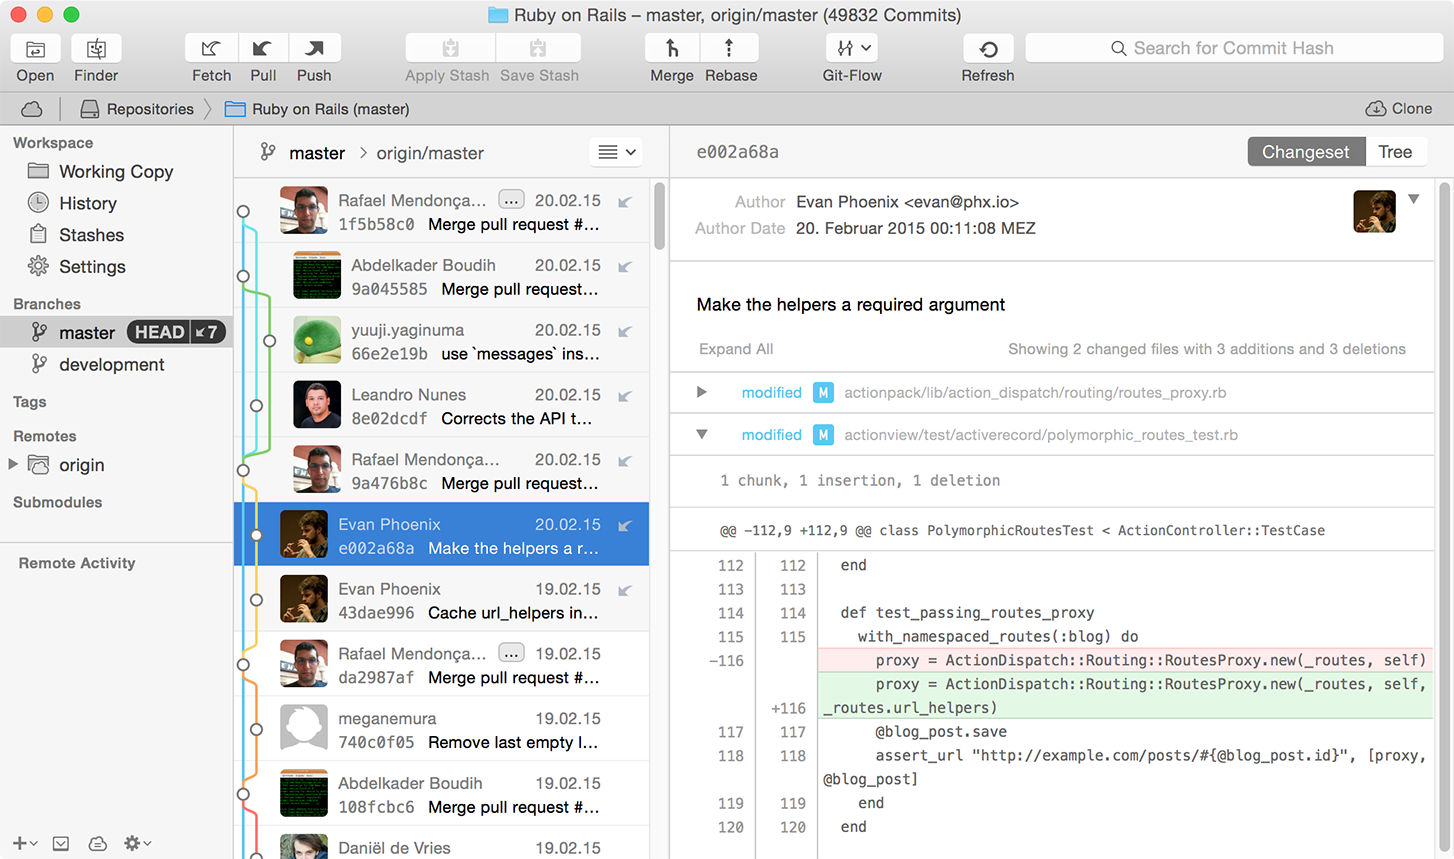The width and height of the screenshot is (1454, 859).
Task: Open the Git-Flow dropdown arrow
Action: click(866, 47)
